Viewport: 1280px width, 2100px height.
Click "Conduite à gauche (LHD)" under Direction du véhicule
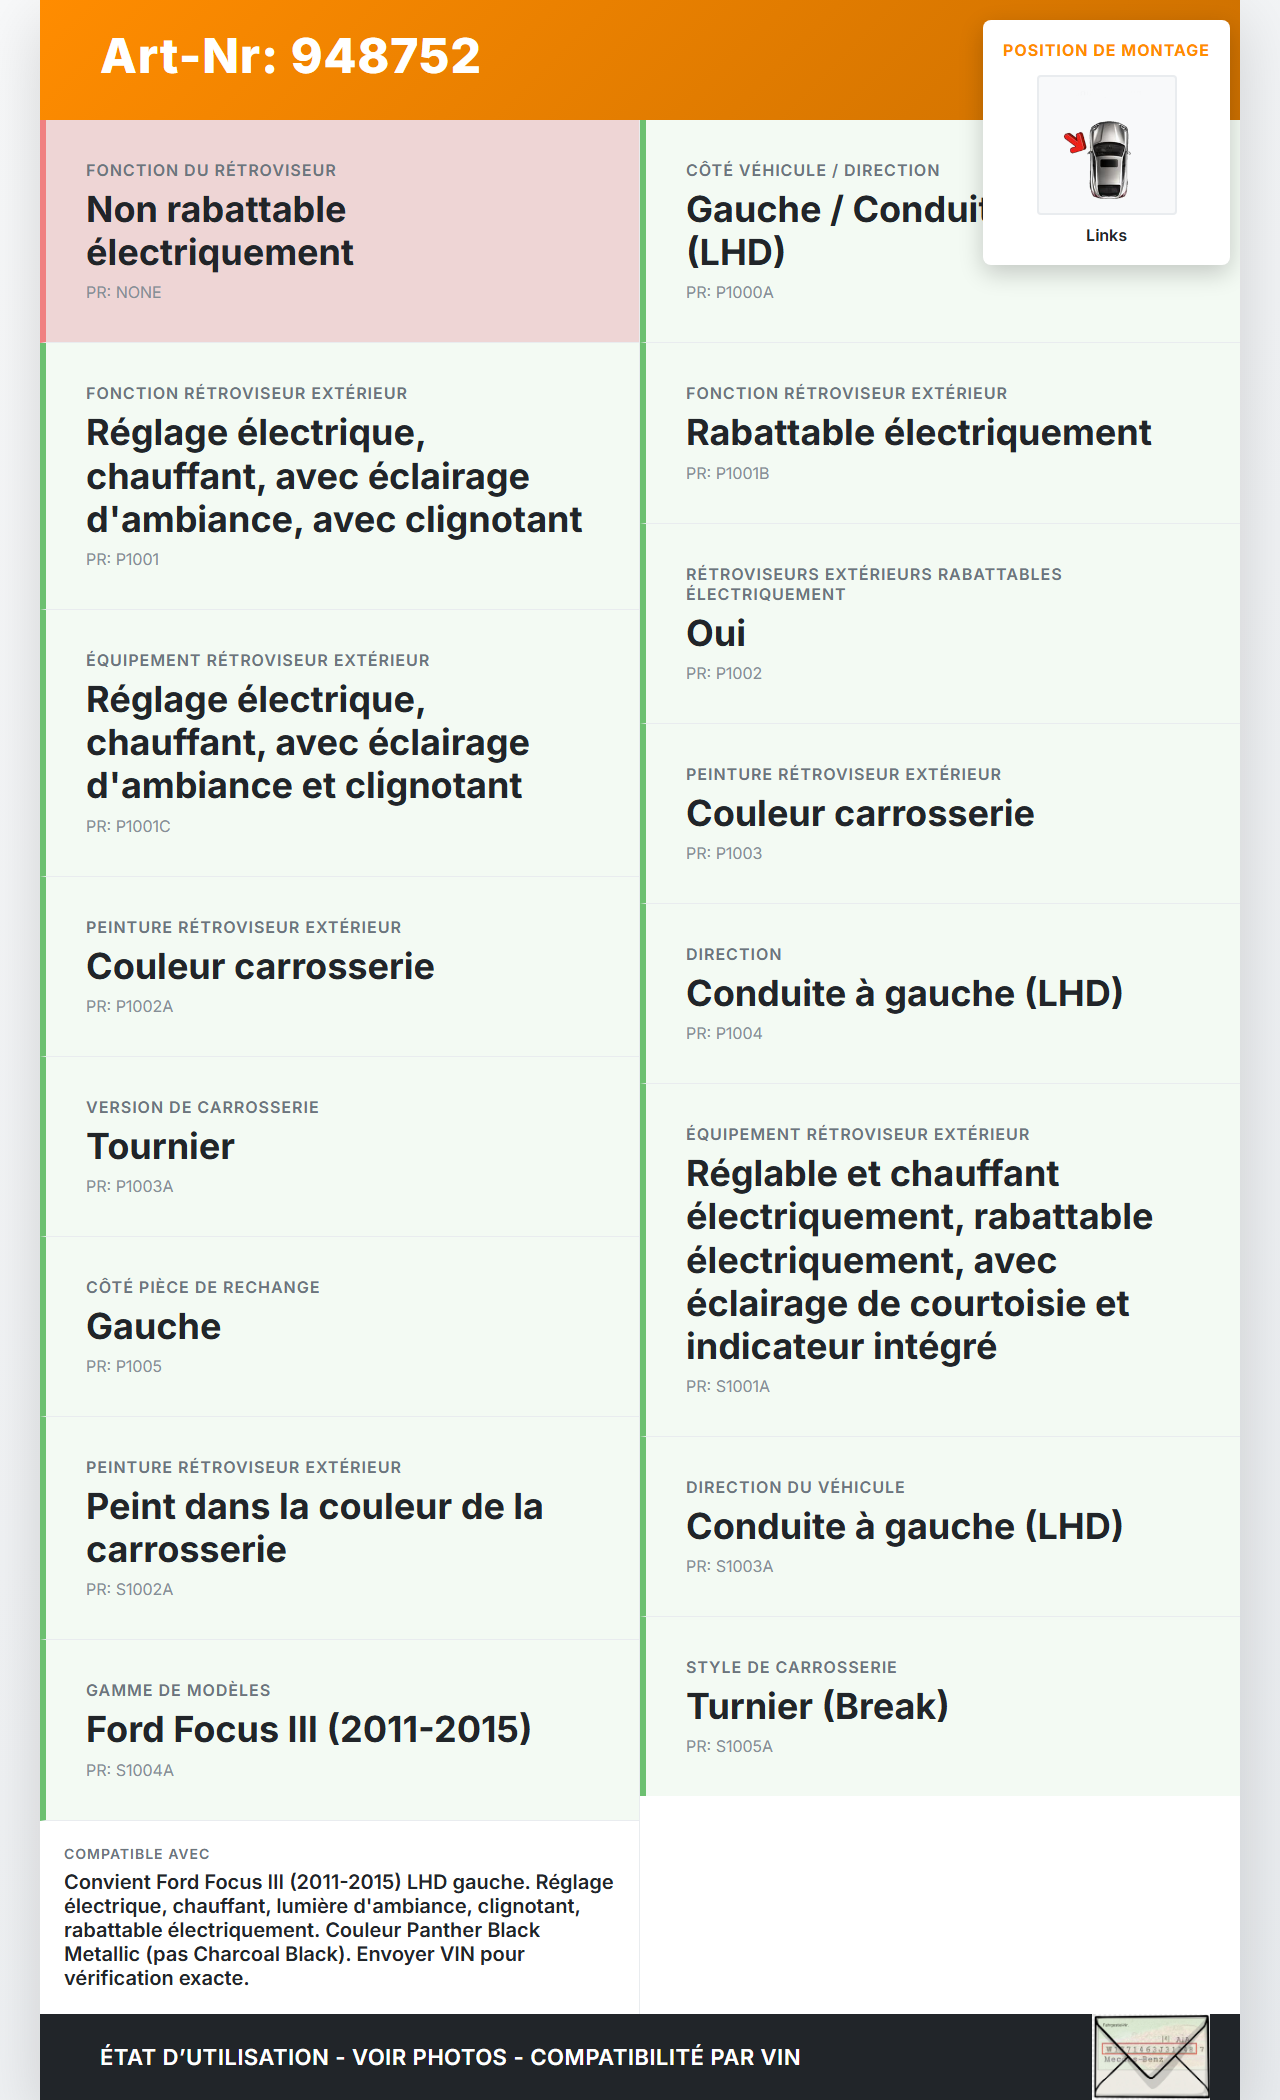click(x=904, y=1527)
